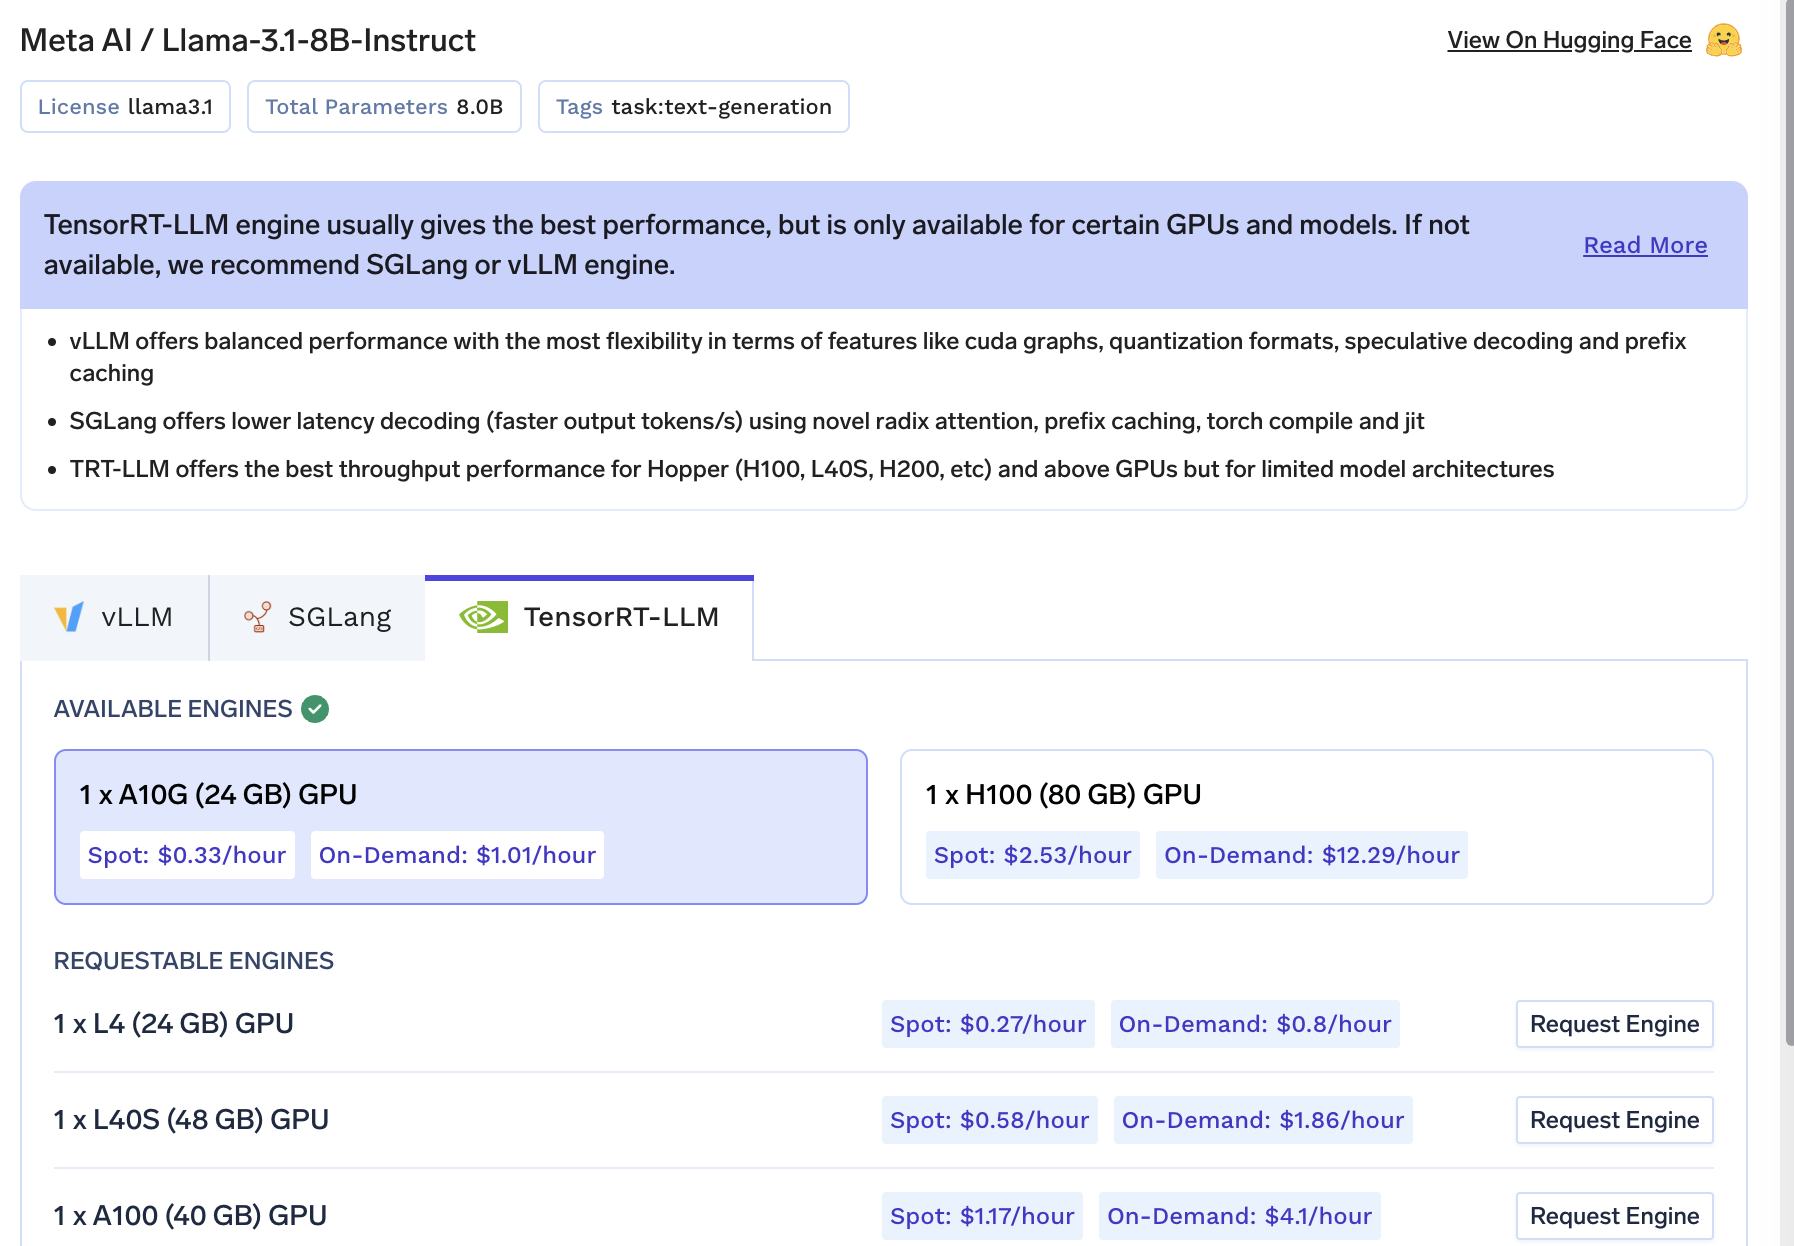Click the 1 x L40S (48 GB) GPU label
The height and width of the screenshot is (1246, 1794).
click(191, 1120)
